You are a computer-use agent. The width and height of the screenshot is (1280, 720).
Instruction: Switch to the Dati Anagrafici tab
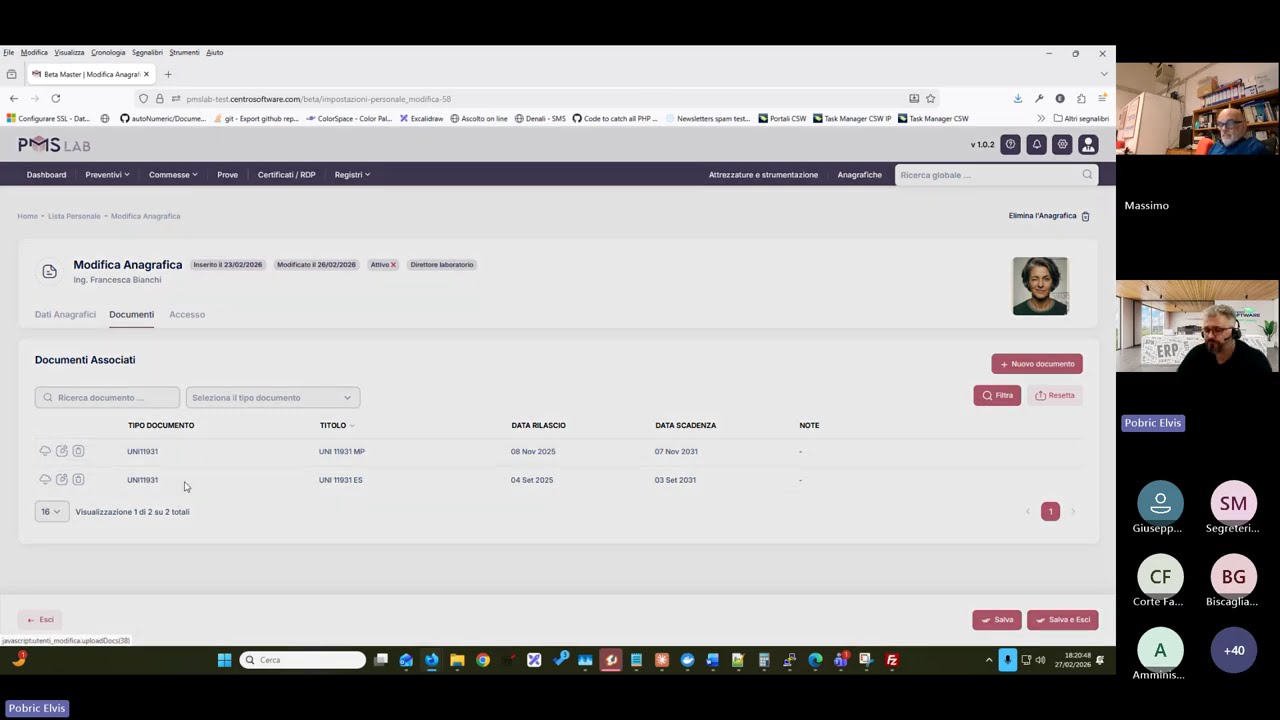click(65, 314)
